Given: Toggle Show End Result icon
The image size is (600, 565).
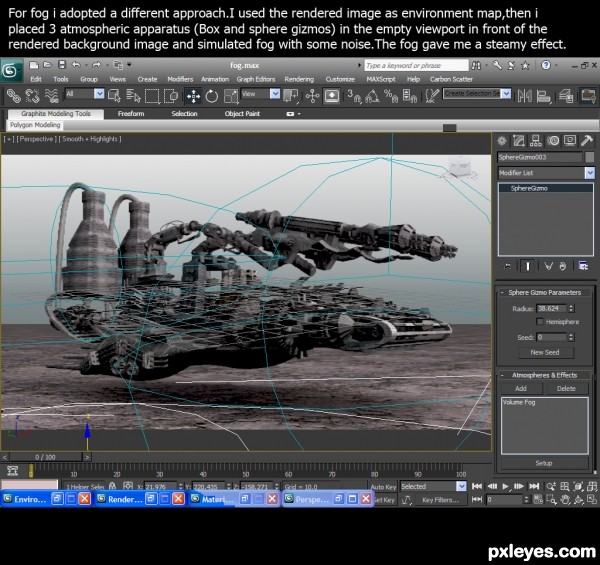Looking at the screenshot, I should click(x=527, y=266).
